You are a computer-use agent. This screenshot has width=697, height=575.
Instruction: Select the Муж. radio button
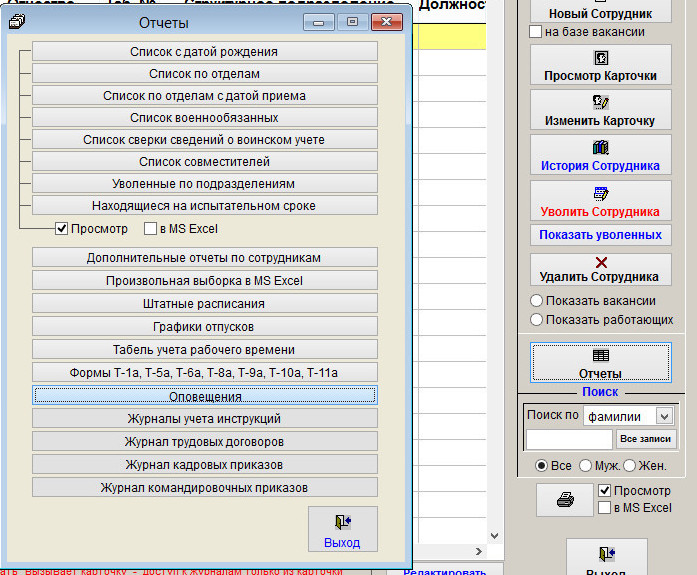click(585, 466)
